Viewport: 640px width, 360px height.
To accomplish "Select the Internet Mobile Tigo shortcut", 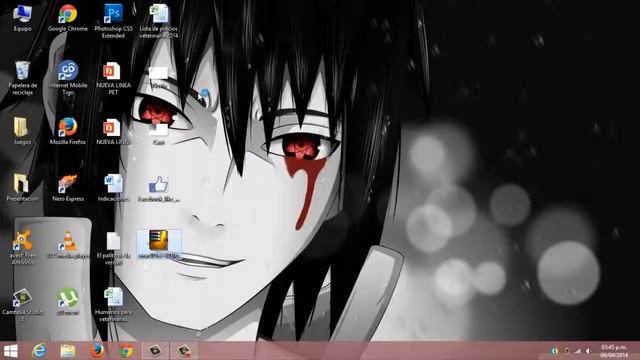I will pyautogui.click(x=68, y=78).
